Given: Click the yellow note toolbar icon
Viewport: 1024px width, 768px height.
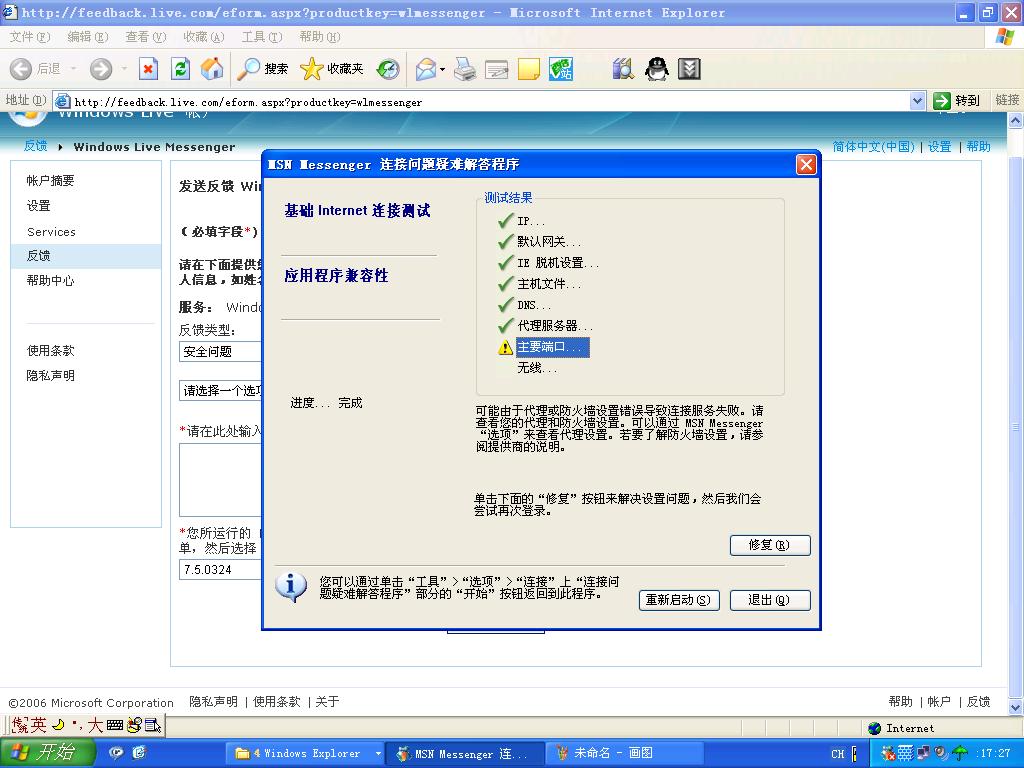Looking at the screenshot, I should 528,69.
